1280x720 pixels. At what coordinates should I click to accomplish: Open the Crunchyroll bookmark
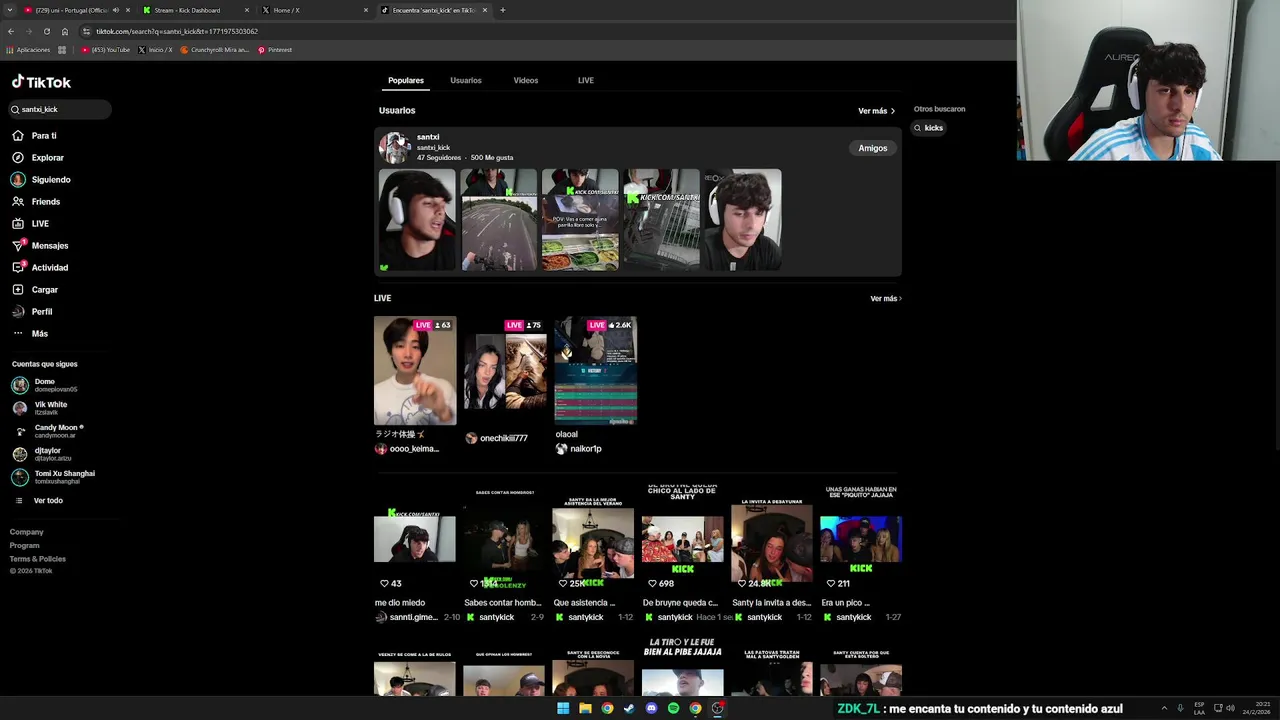[x=215, y=50]
